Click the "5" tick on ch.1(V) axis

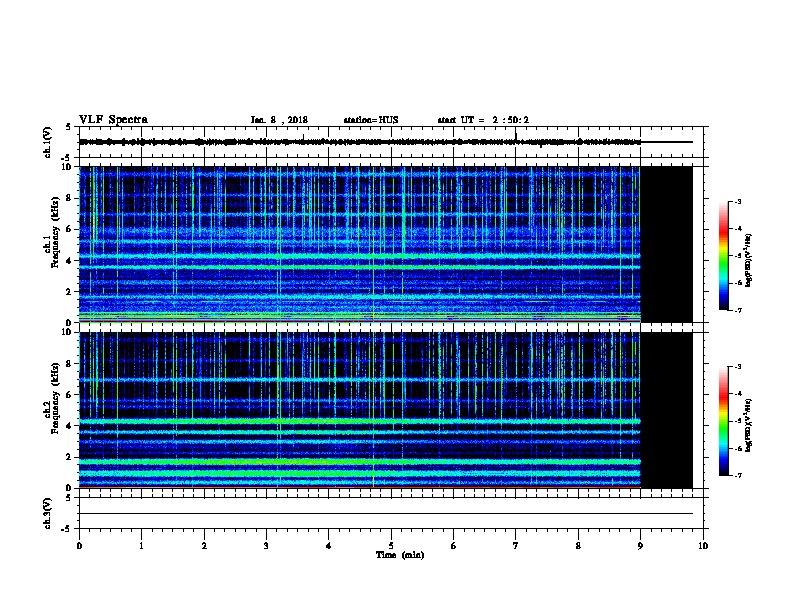coord(68,127)
